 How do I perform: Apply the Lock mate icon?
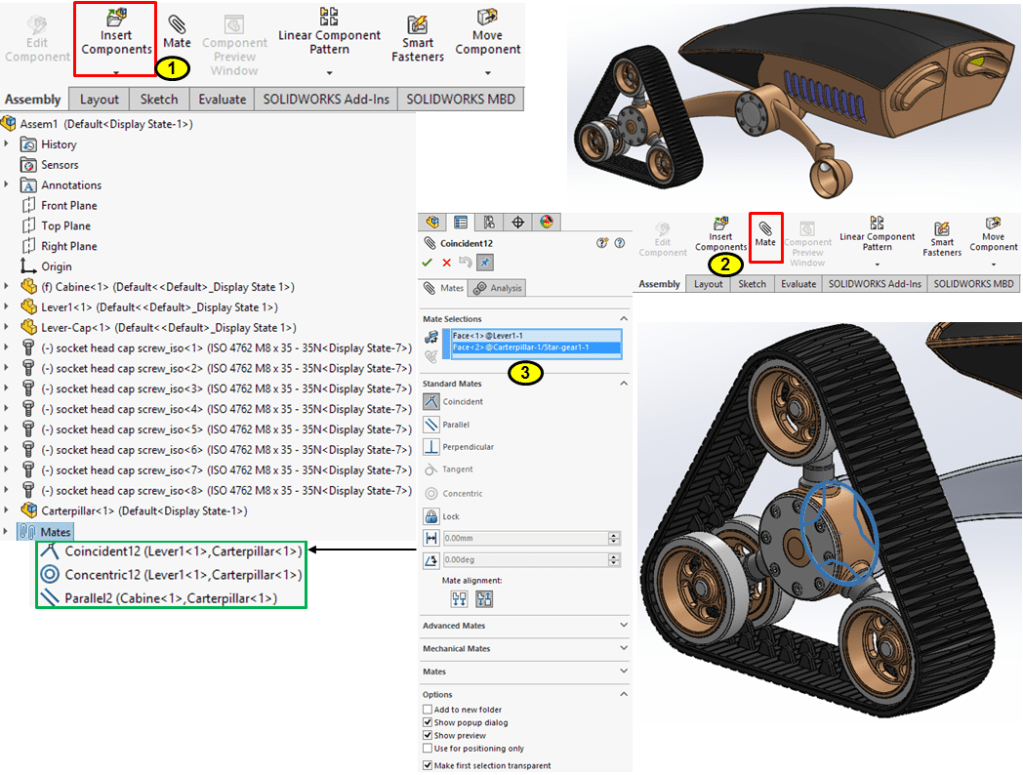pyautogui.click(x=432, y=517)
